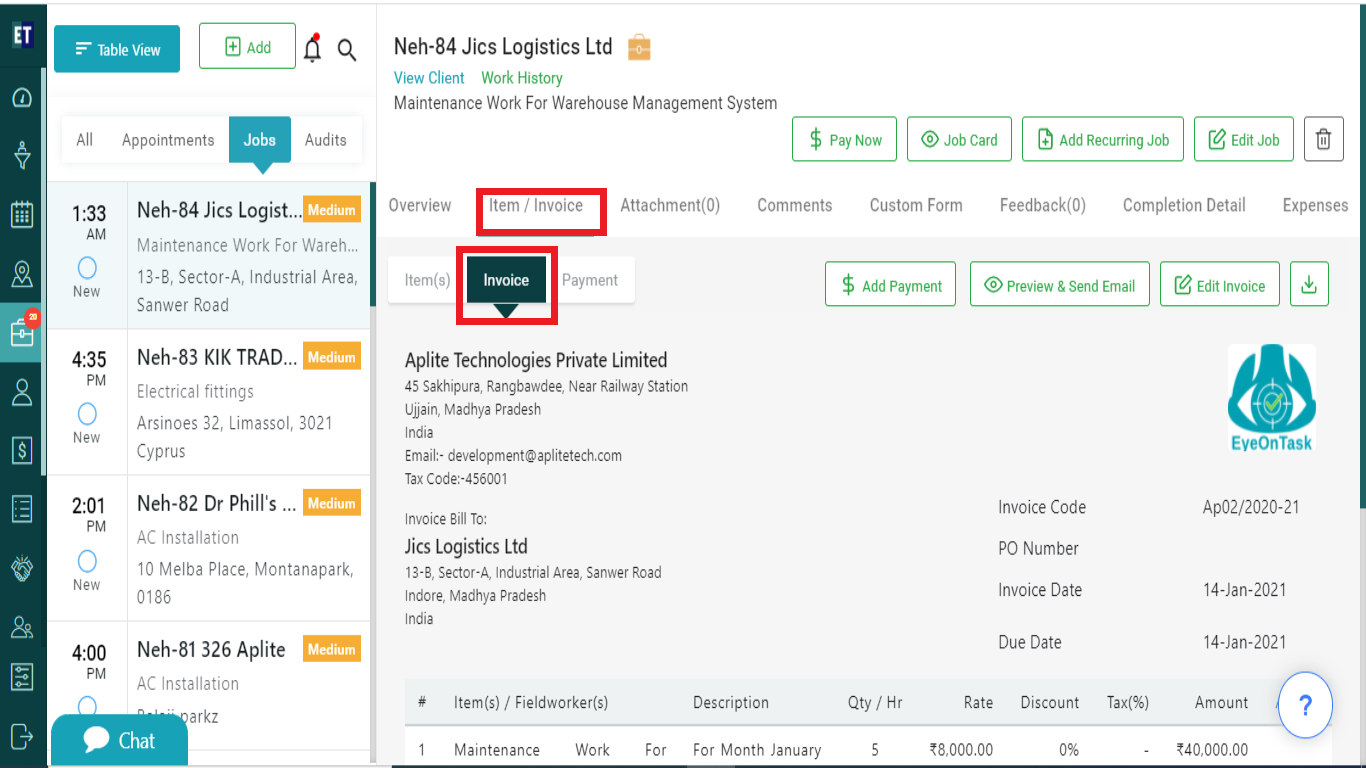Screen dimensions: 1366x768
Task: Select the Appointments tab
Action: [x=168, y=140]
